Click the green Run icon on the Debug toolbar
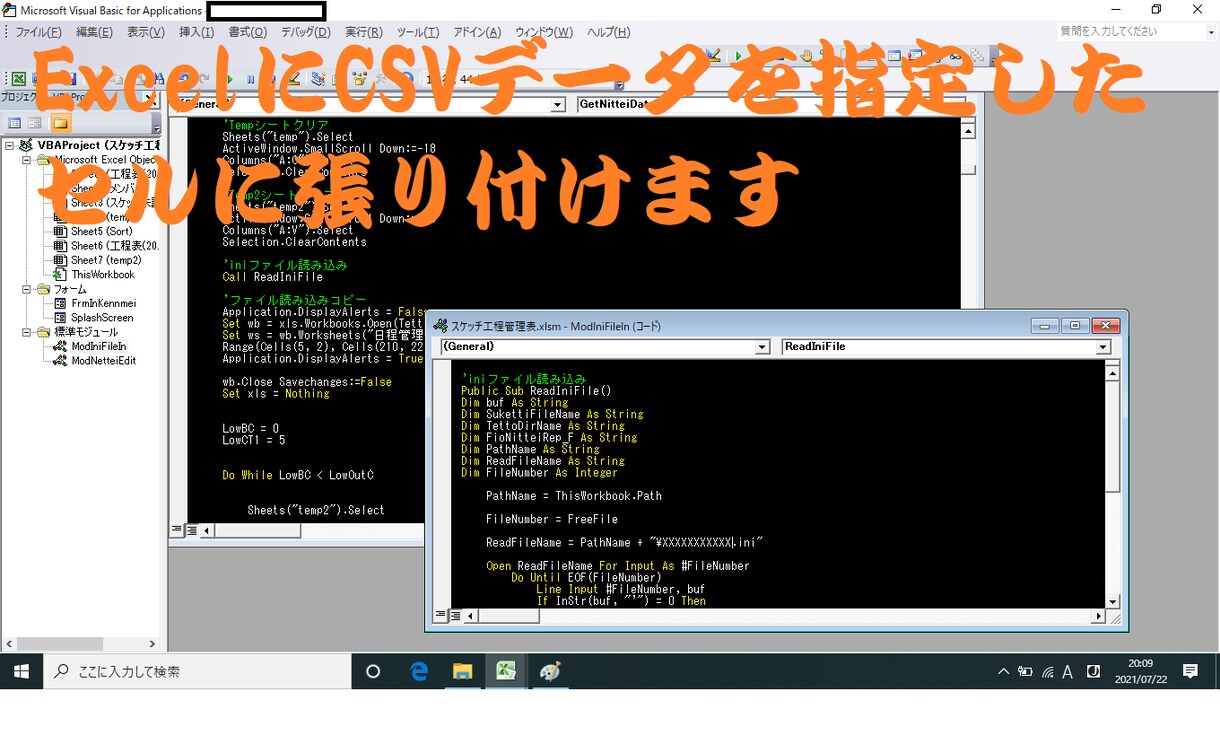Image resolution: width=1220 pixels, height=744 pixels. [x=738, y=56]
